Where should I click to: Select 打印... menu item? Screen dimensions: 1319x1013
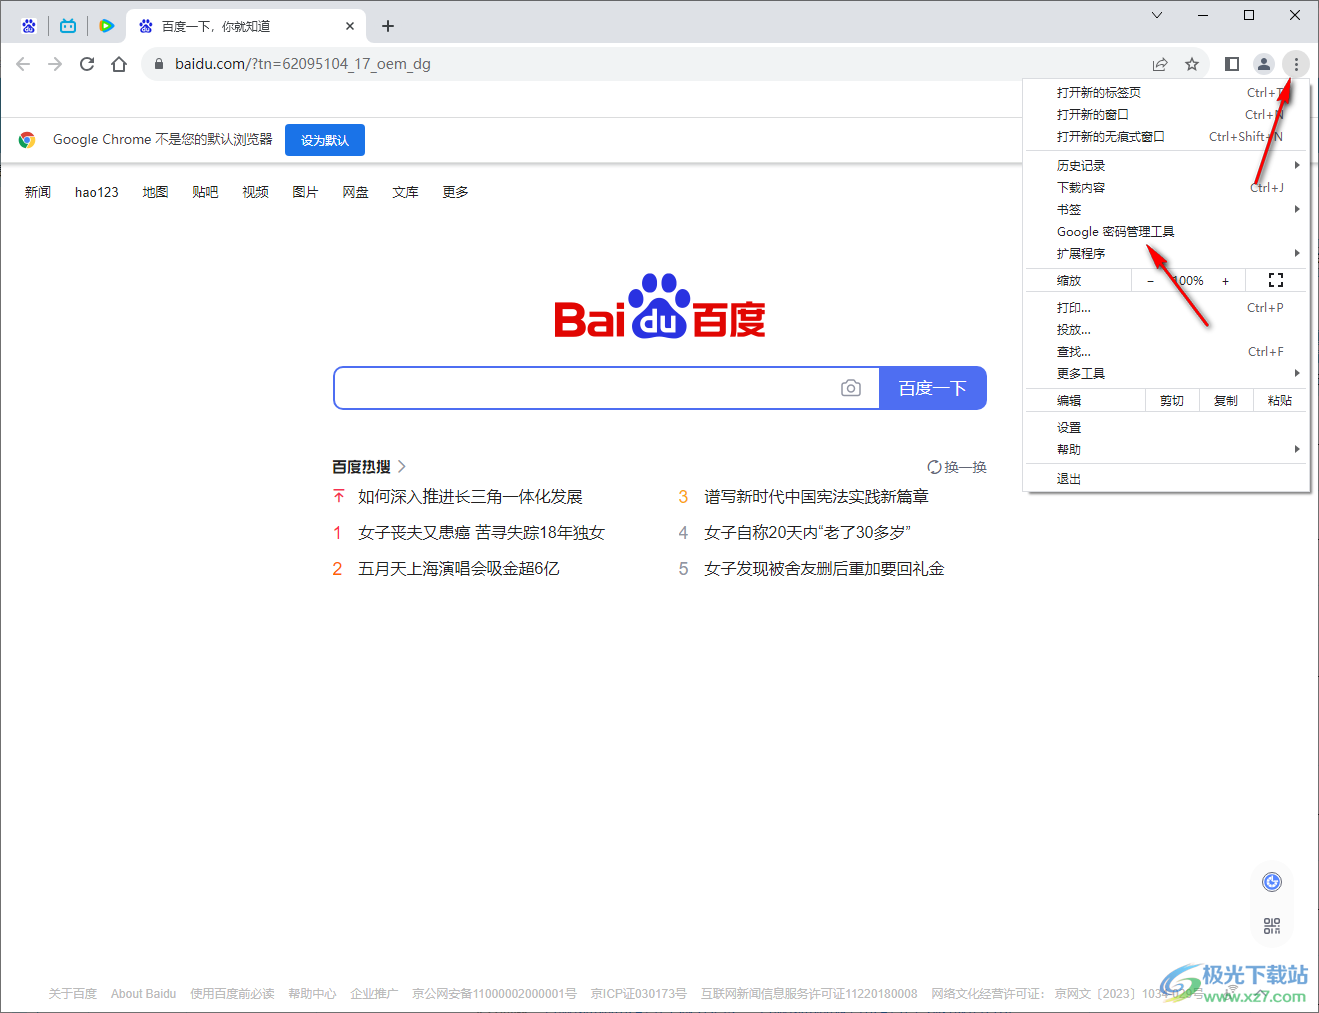pos(1167,307)
